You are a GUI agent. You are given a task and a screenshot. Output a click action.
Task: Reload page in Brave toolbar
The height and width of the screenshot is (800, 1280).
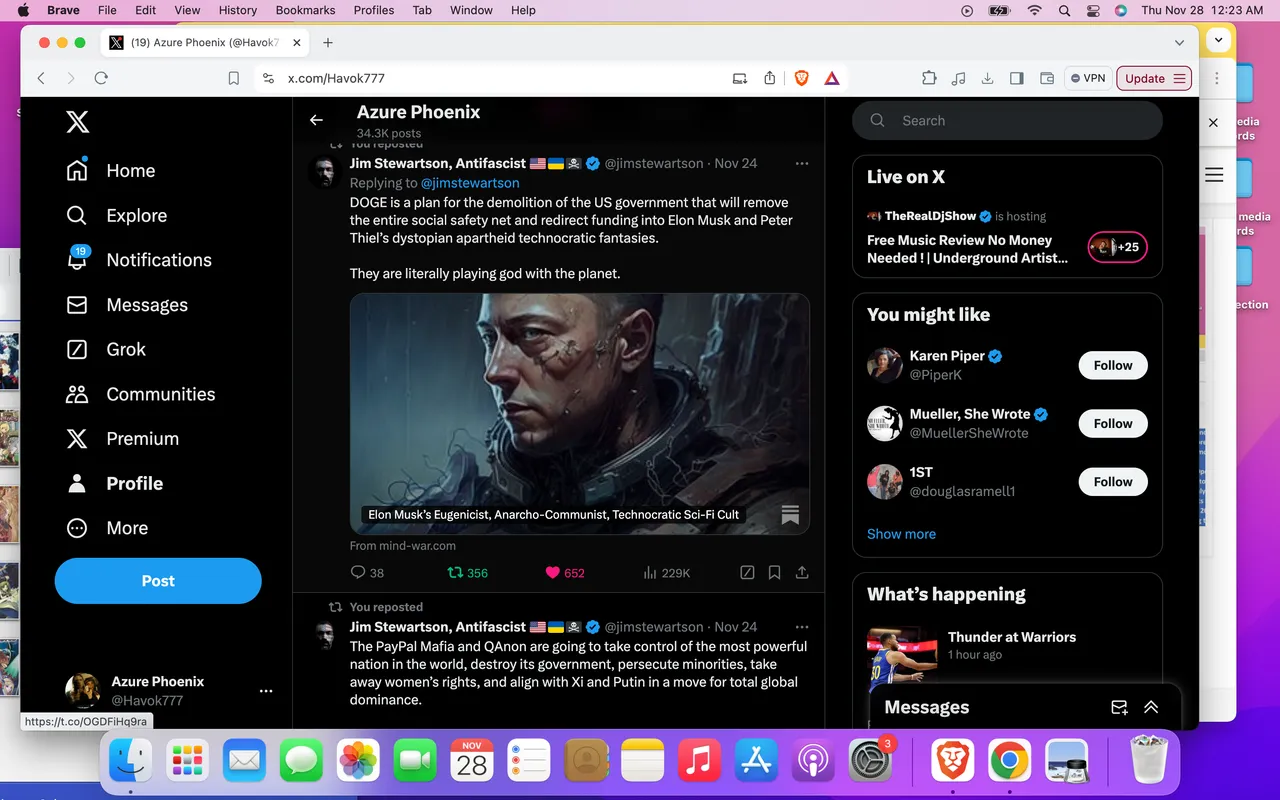(x=101, y=78)
